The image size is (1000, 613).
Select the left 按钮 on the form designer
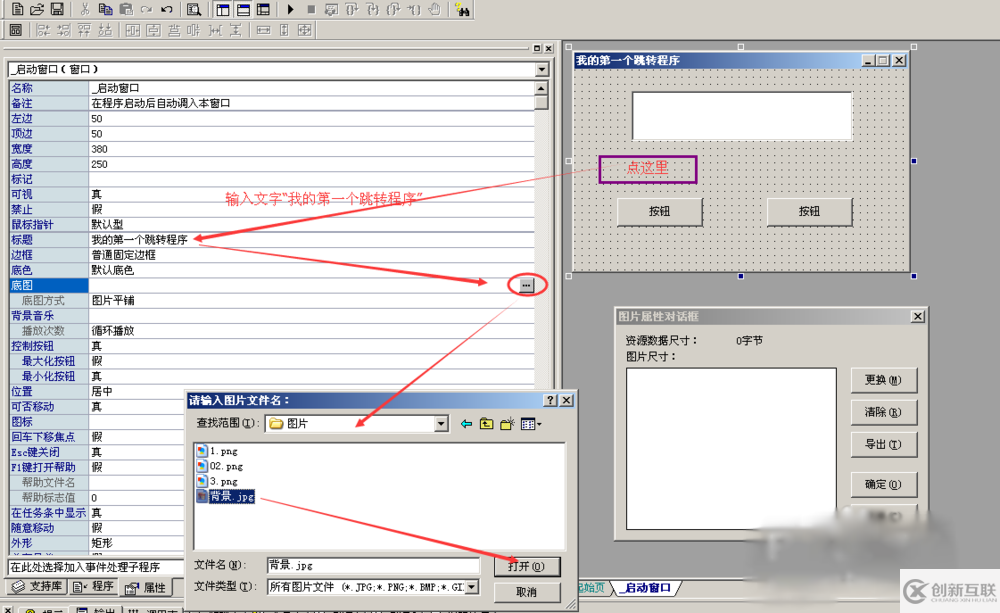659,211
